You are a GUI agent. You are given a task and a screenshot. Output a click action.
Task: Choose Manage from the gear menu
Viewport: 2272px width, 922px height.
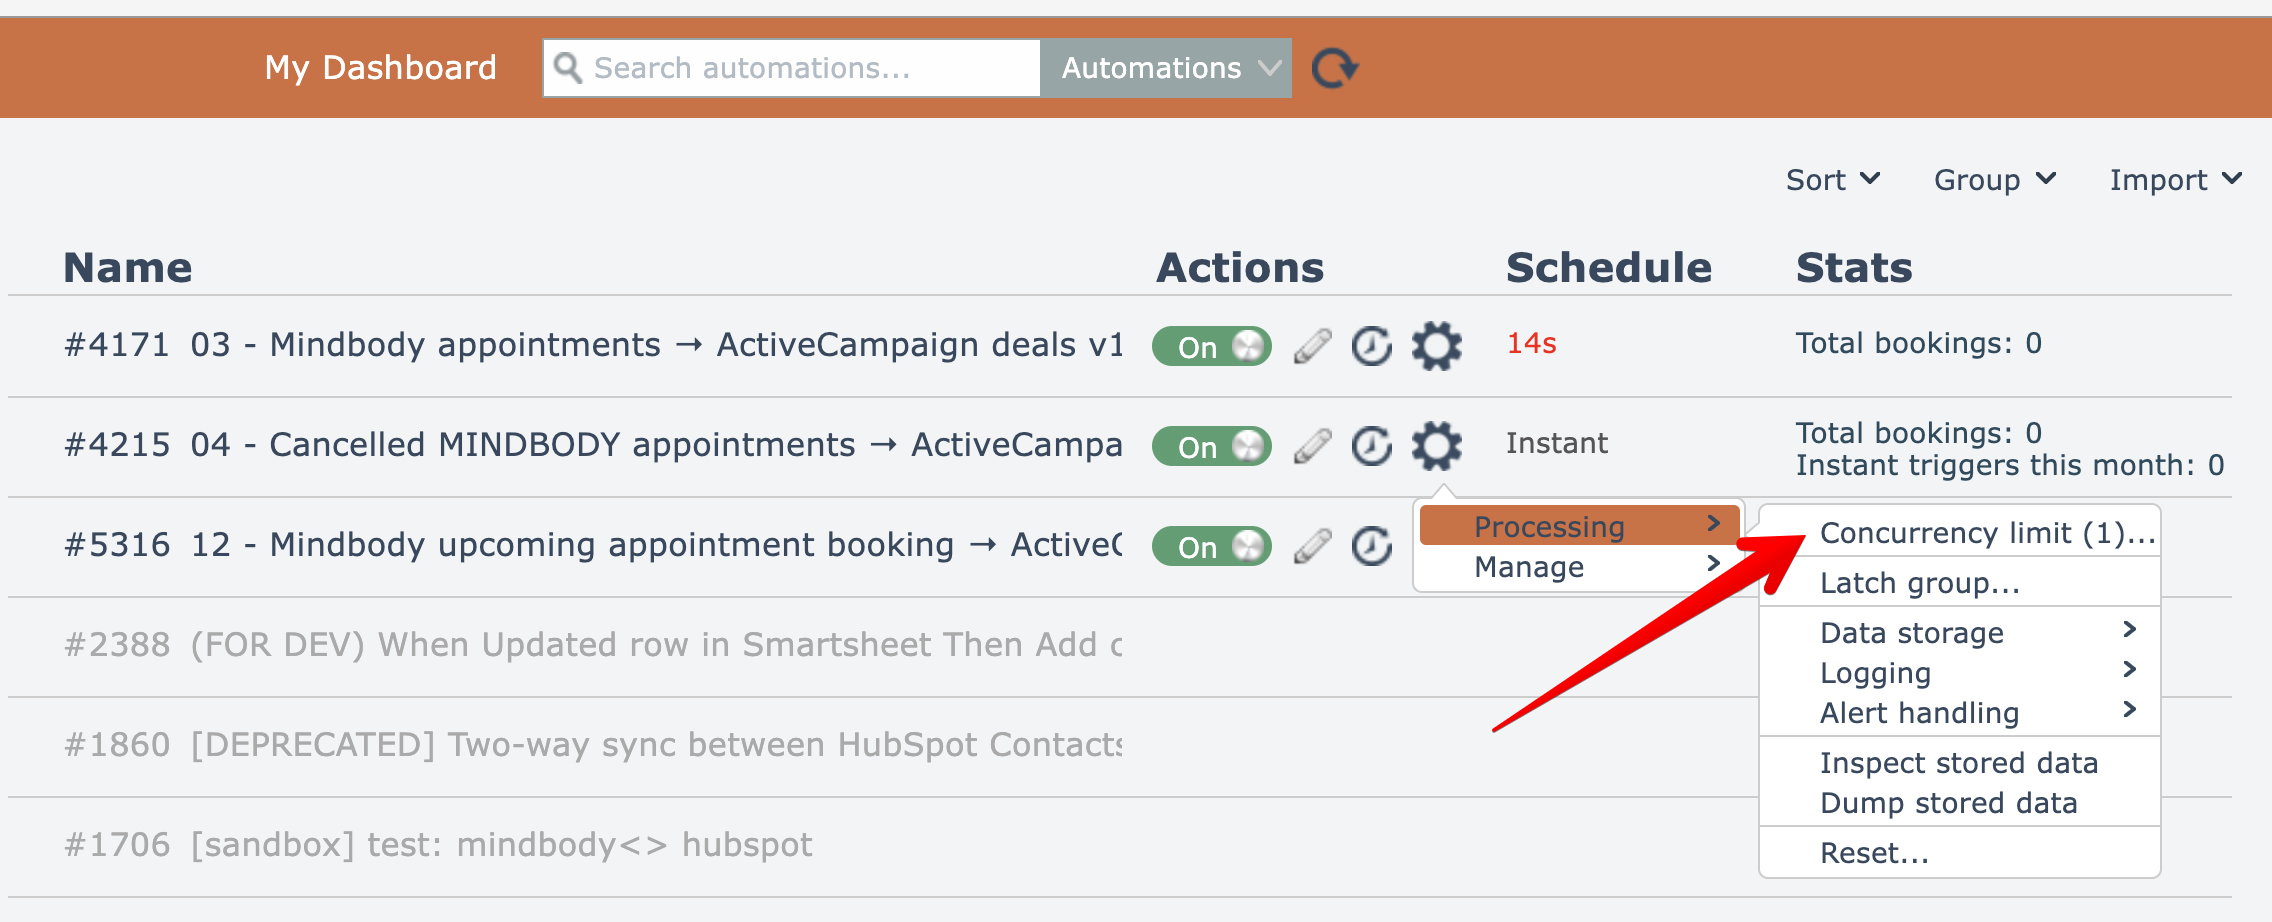pyautogui.click(x=1529, y=567)
